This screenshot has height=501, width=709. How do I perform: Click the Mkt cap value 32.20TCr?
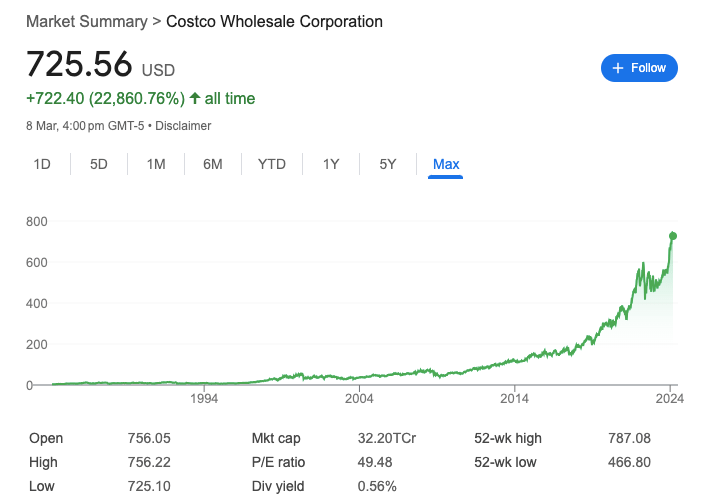387,438
